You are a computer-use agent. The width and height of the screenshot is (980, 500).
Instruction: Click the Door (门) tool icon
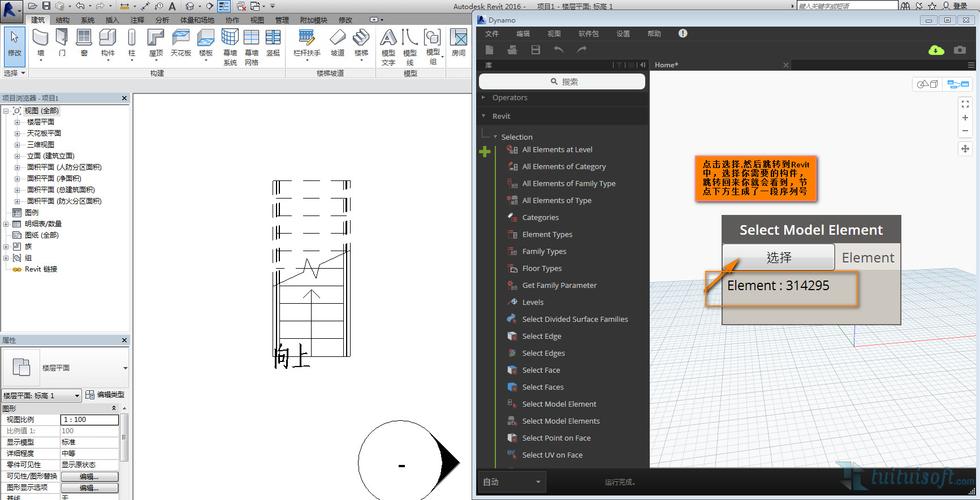click(62, 44)
